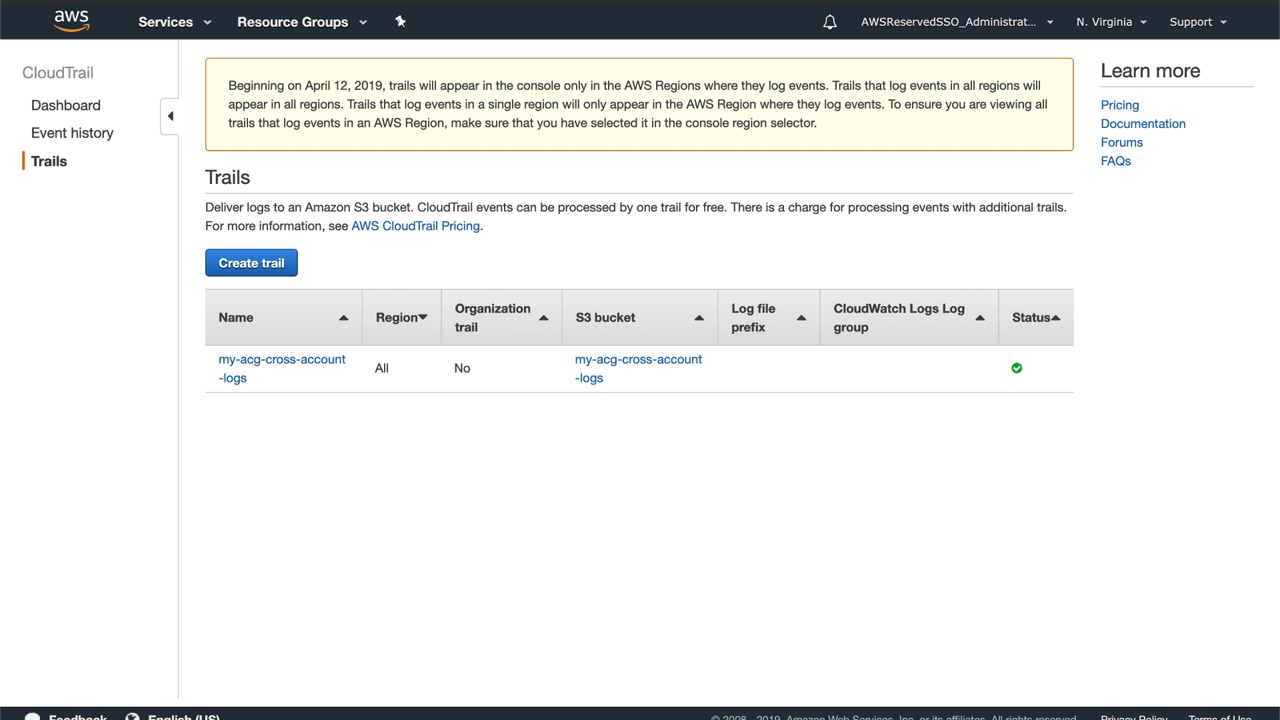This screenshot has height=720, width=1280.
Task: Sort by Organization trail column arrow
Action: 543,318
